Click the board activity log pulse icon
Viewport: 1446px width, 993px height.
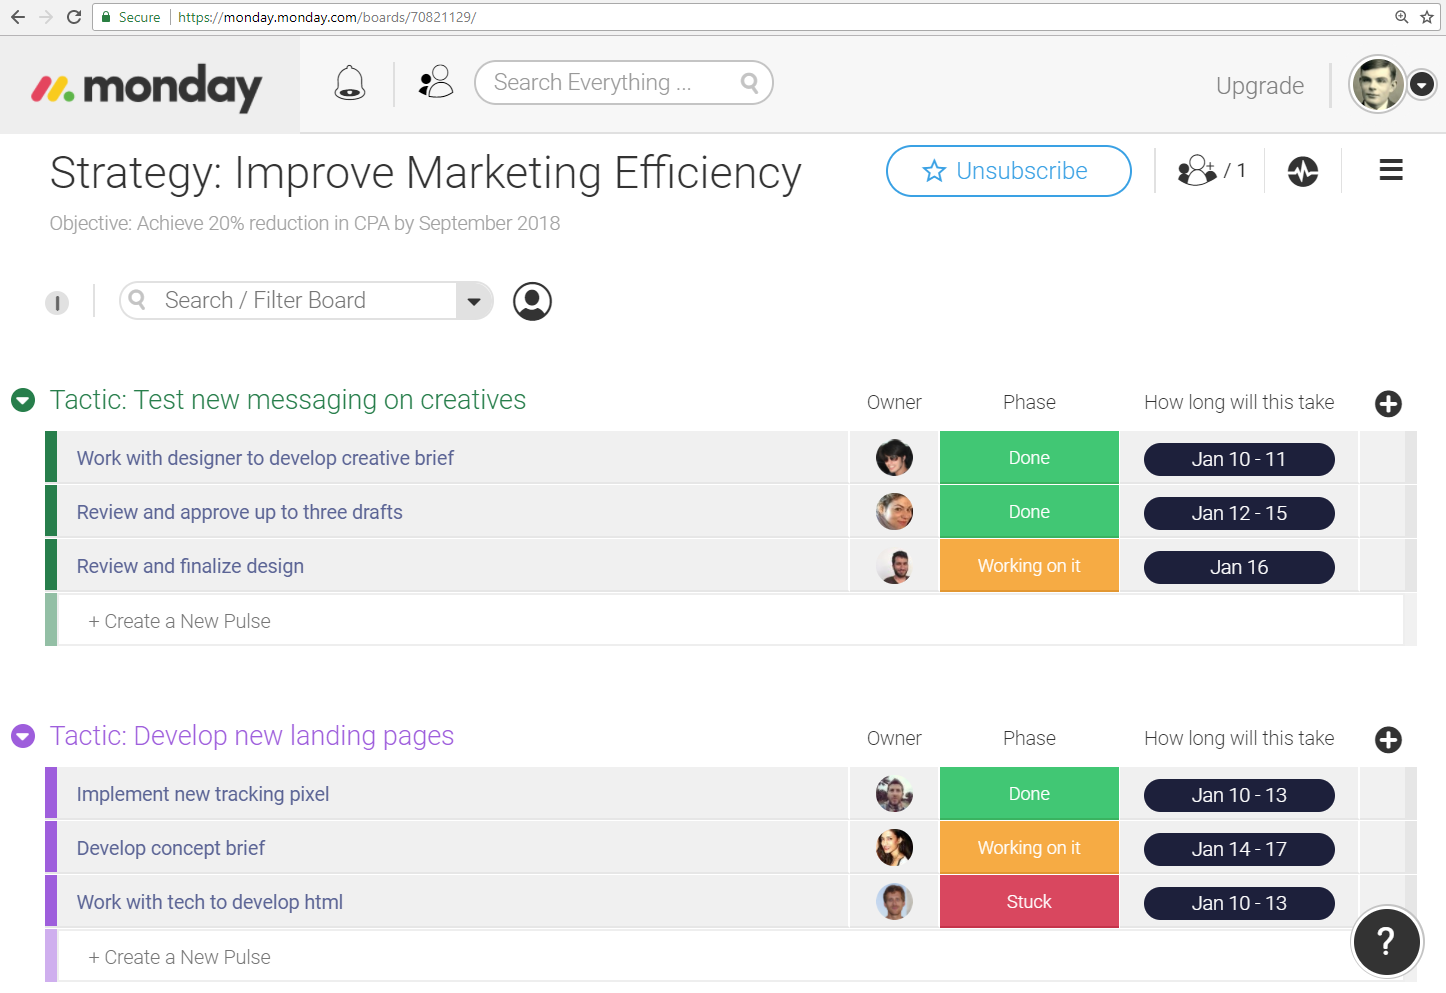click(1302, 171)
